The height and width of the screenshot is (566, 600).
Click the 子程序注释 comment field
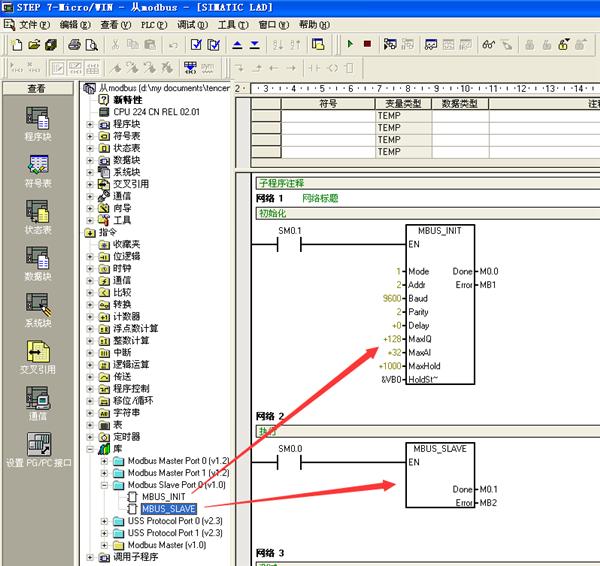[x=427, y=183]
